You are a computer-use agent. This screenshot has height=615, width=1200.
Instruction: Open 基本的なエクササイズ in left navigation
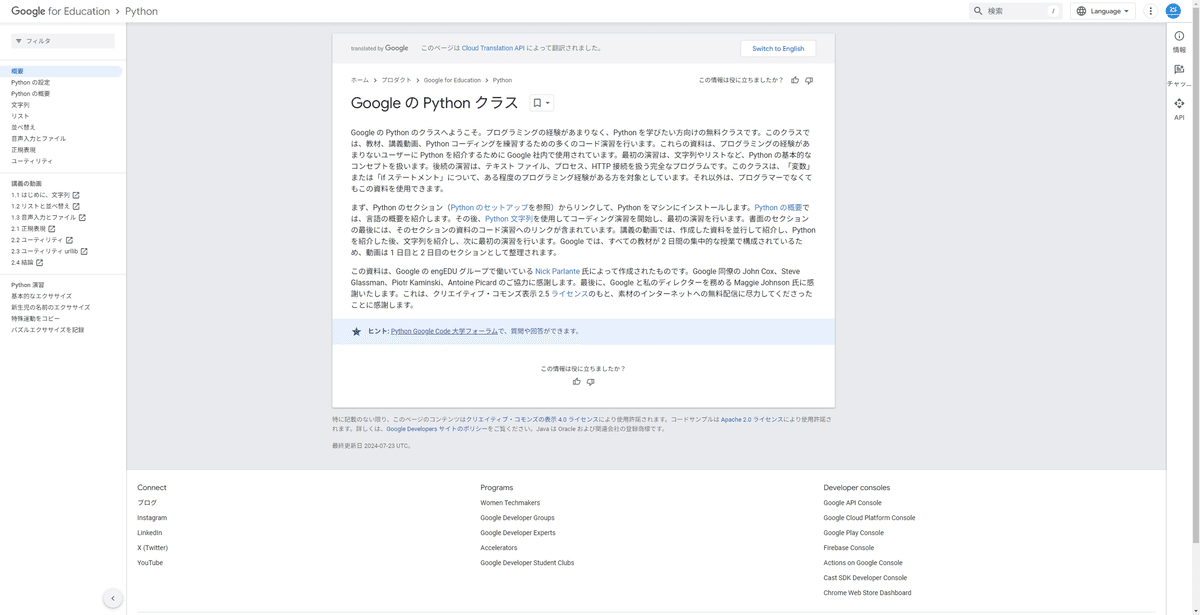41,296
